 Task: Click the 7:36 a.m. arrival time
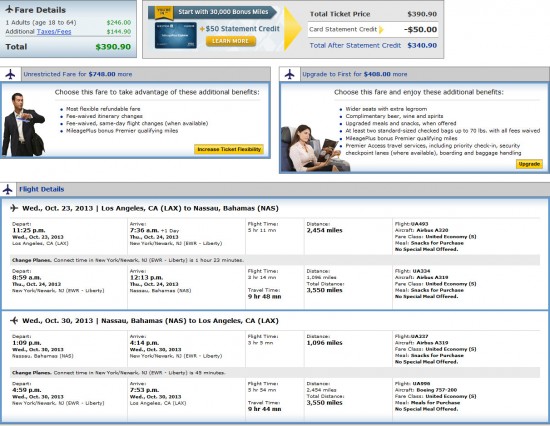(x=144, y=230)
